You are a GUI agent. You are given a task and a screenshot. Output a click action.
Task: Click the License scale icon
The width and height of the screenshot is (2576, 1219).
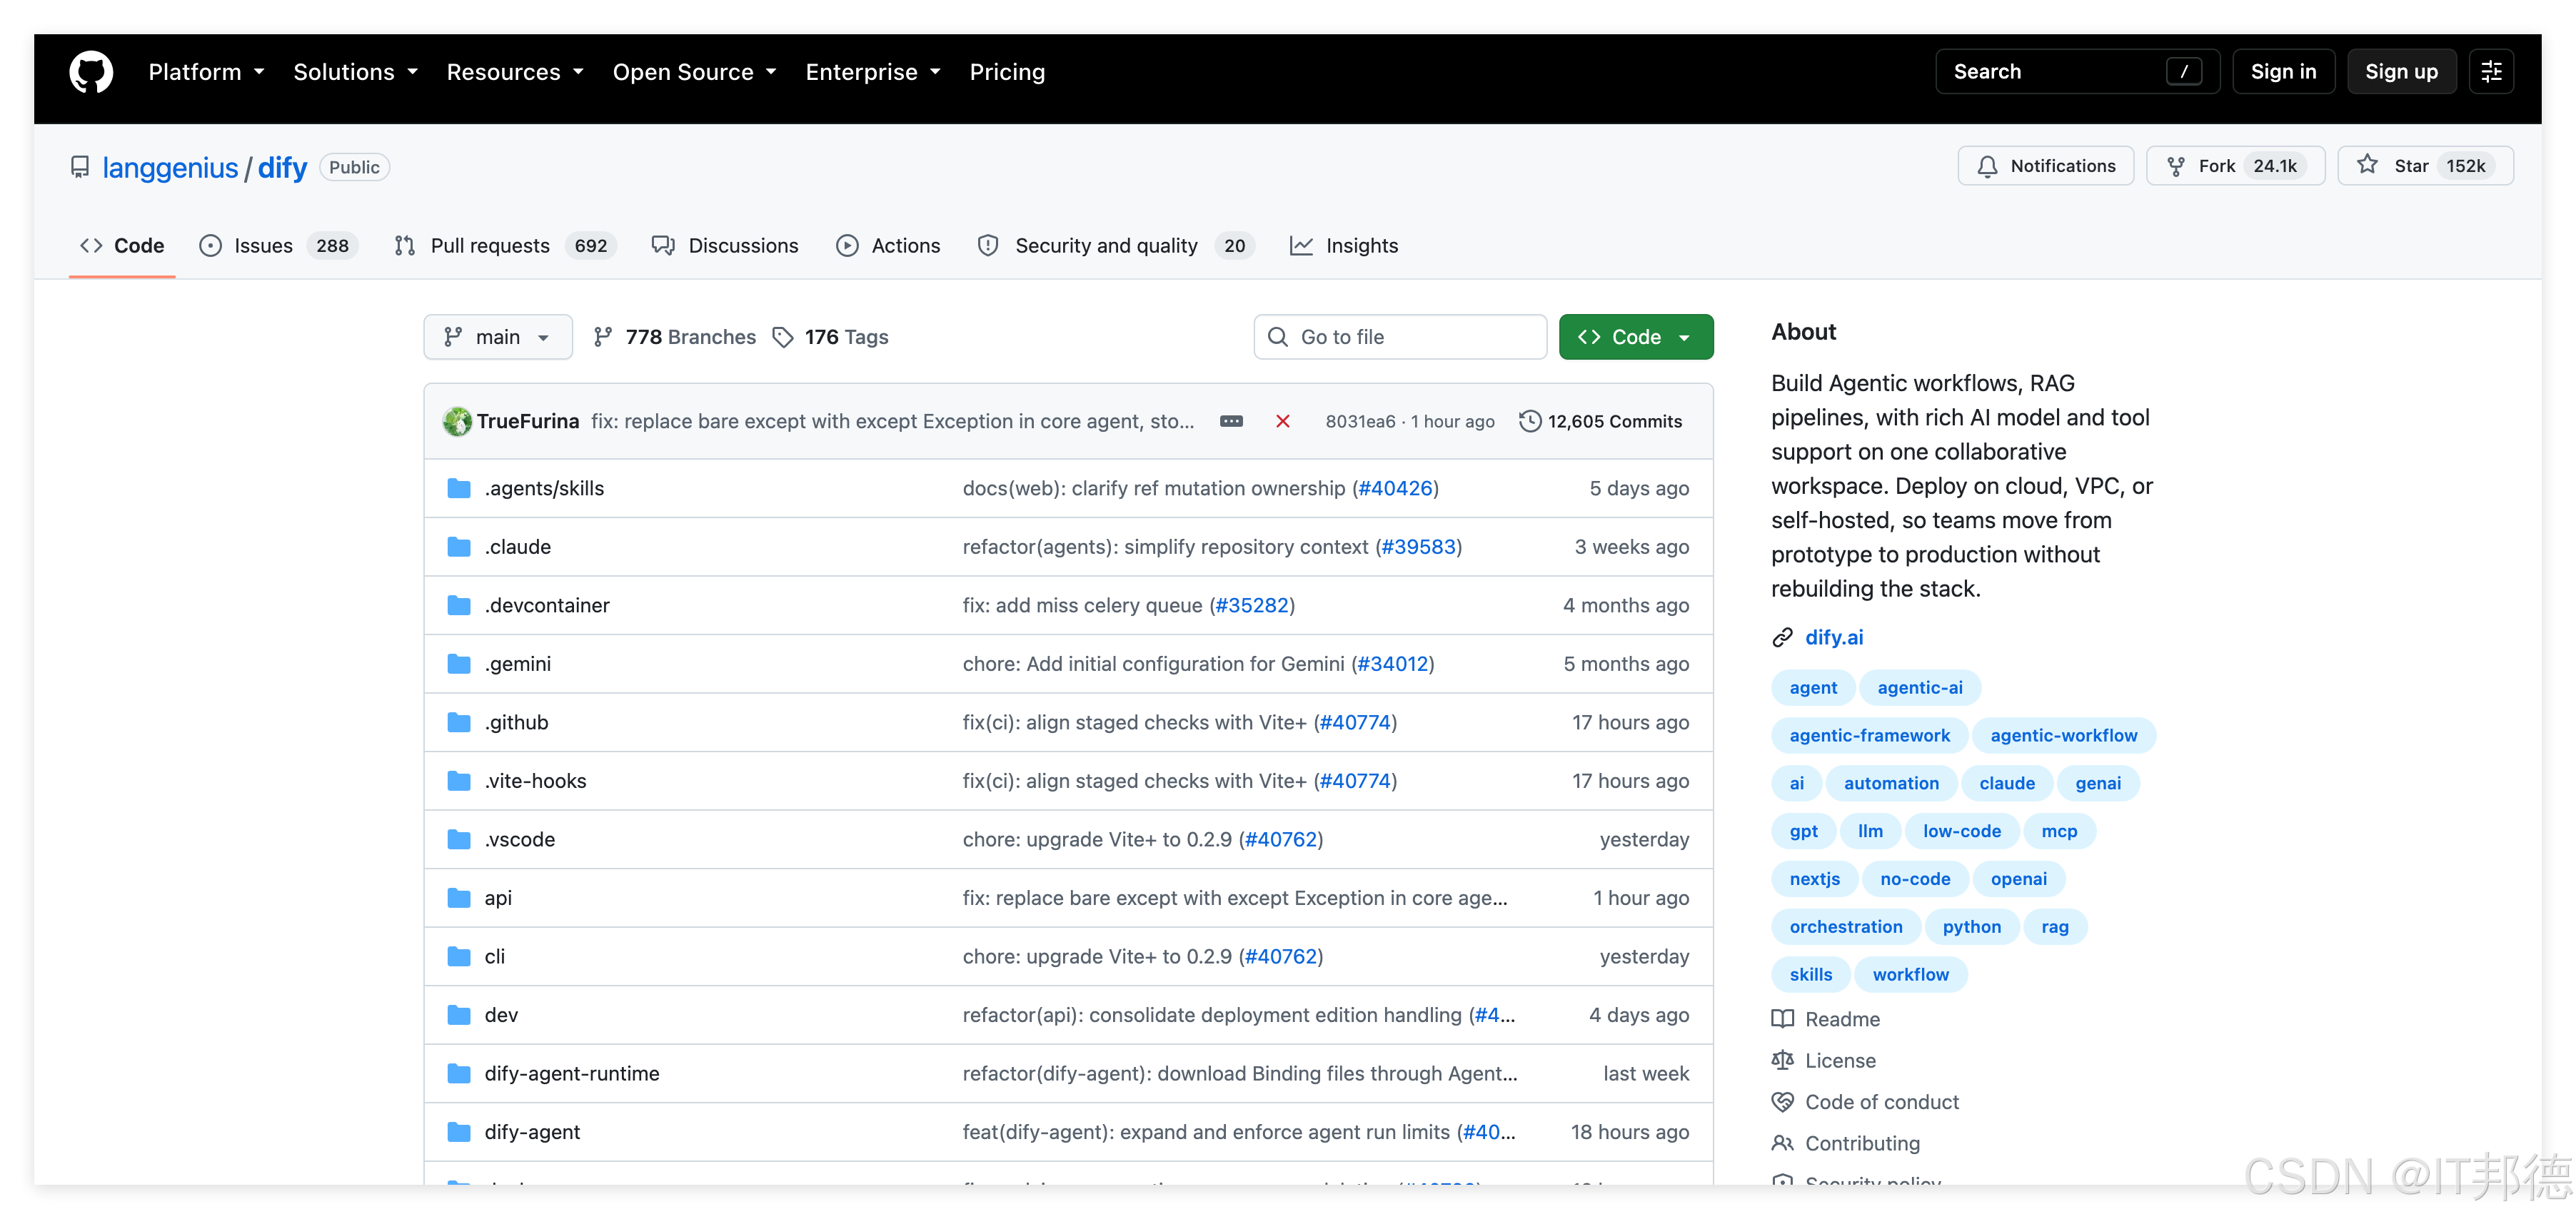(1782, 1060)
